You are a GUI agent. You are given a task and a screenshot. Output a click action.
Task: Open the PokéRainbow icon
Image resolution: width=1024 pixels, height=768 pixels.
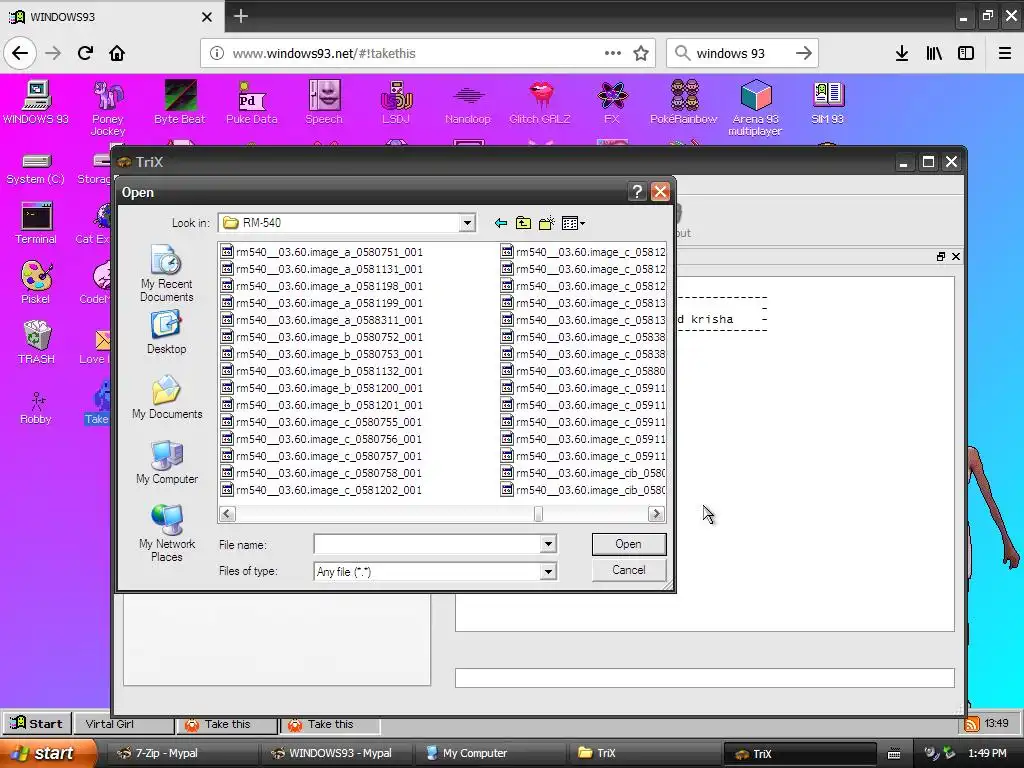pos(684,103)
